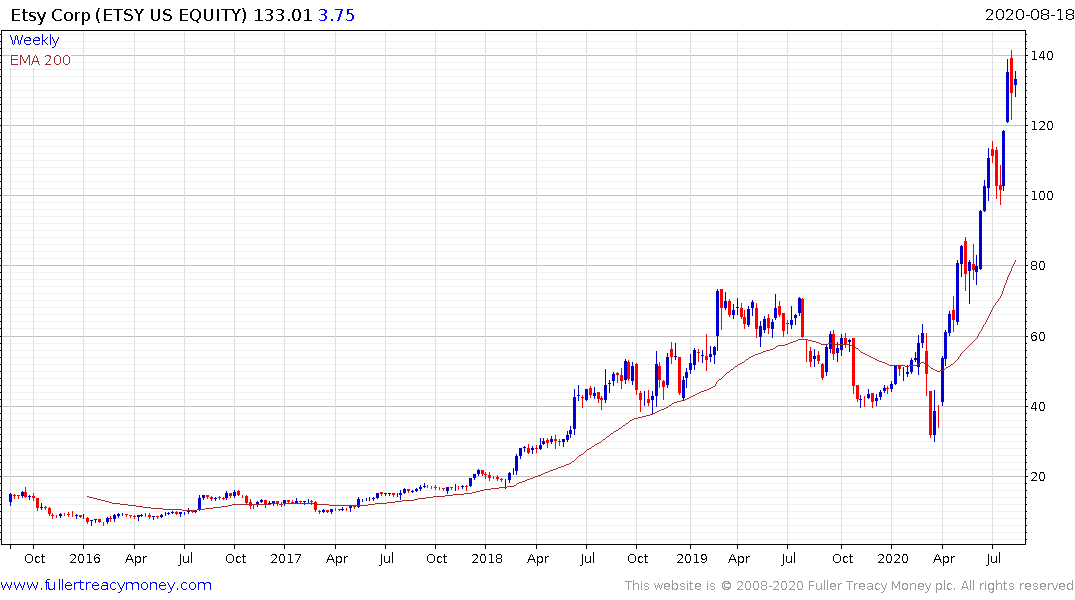The image size is (1075, 600).
Task: Click the 40 price axis label
Action: (1038, 406)
